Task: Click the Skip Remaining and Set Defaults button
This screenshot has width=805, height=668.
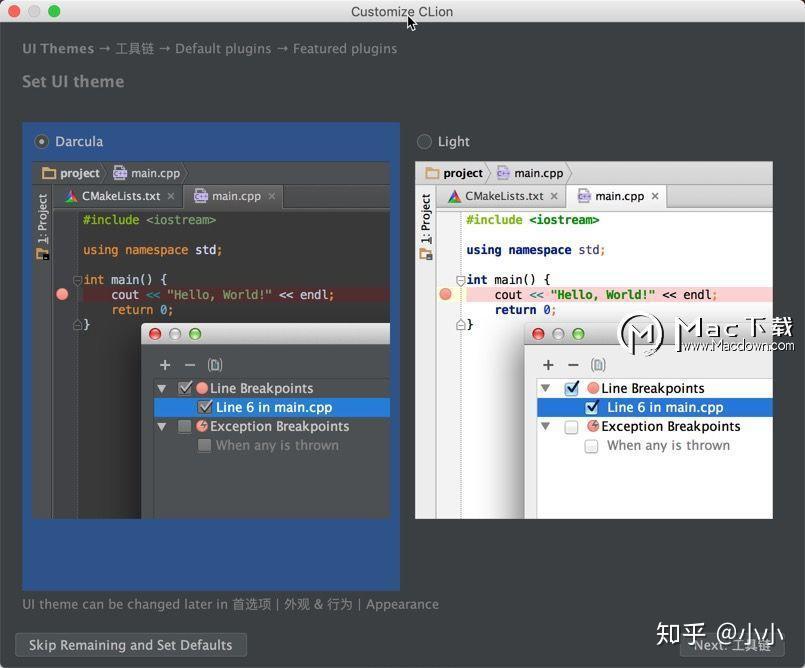Action: pyautogui.click(x=130, y=645)
